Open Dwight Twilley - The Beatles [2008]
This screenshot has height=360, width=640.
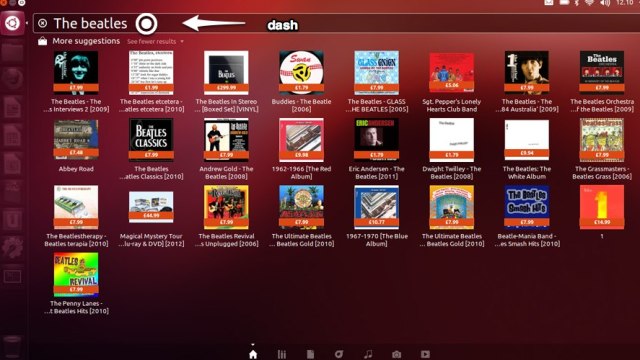click(x=451, y=149)
